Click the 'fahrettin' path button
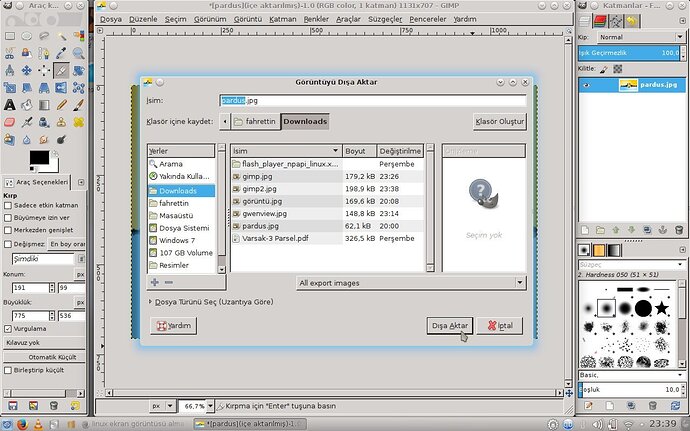 point(255,122)
